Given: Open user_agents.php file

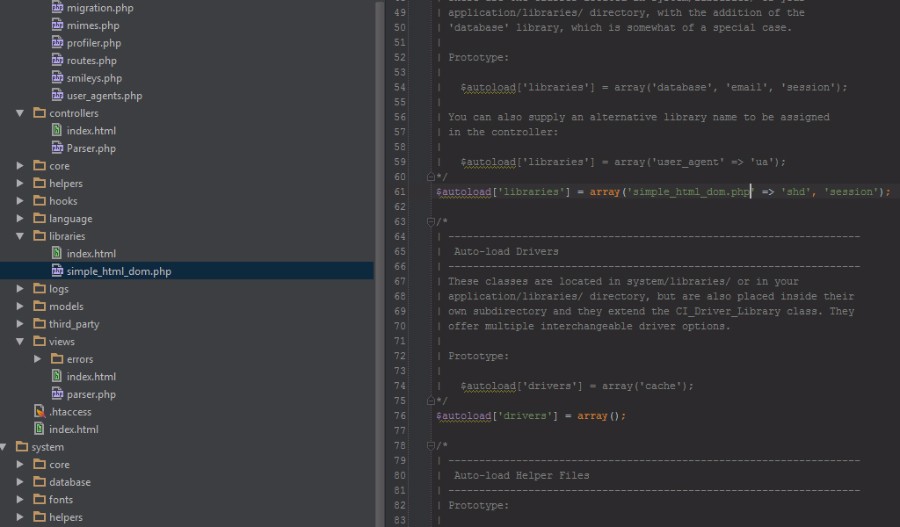Looking at the screenshot, I should click(104, 96).
